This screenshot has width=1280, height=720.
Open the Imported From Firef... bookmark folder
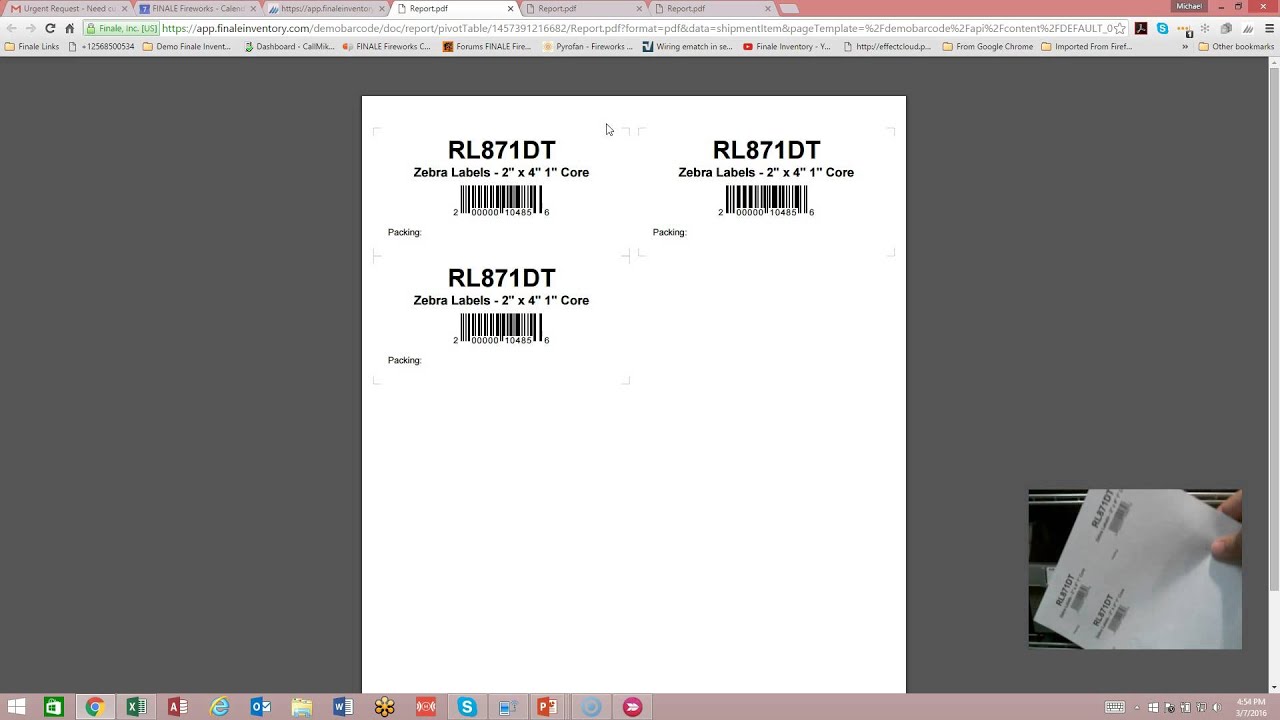point(1086,46)
